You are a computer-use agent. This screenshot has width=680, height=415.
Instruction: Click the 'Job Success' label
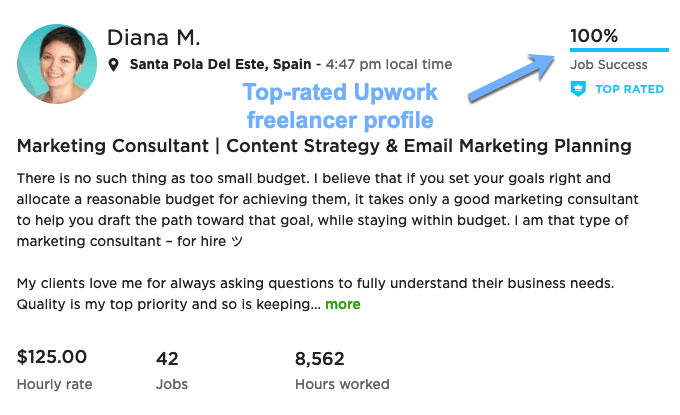pos(608,65)
